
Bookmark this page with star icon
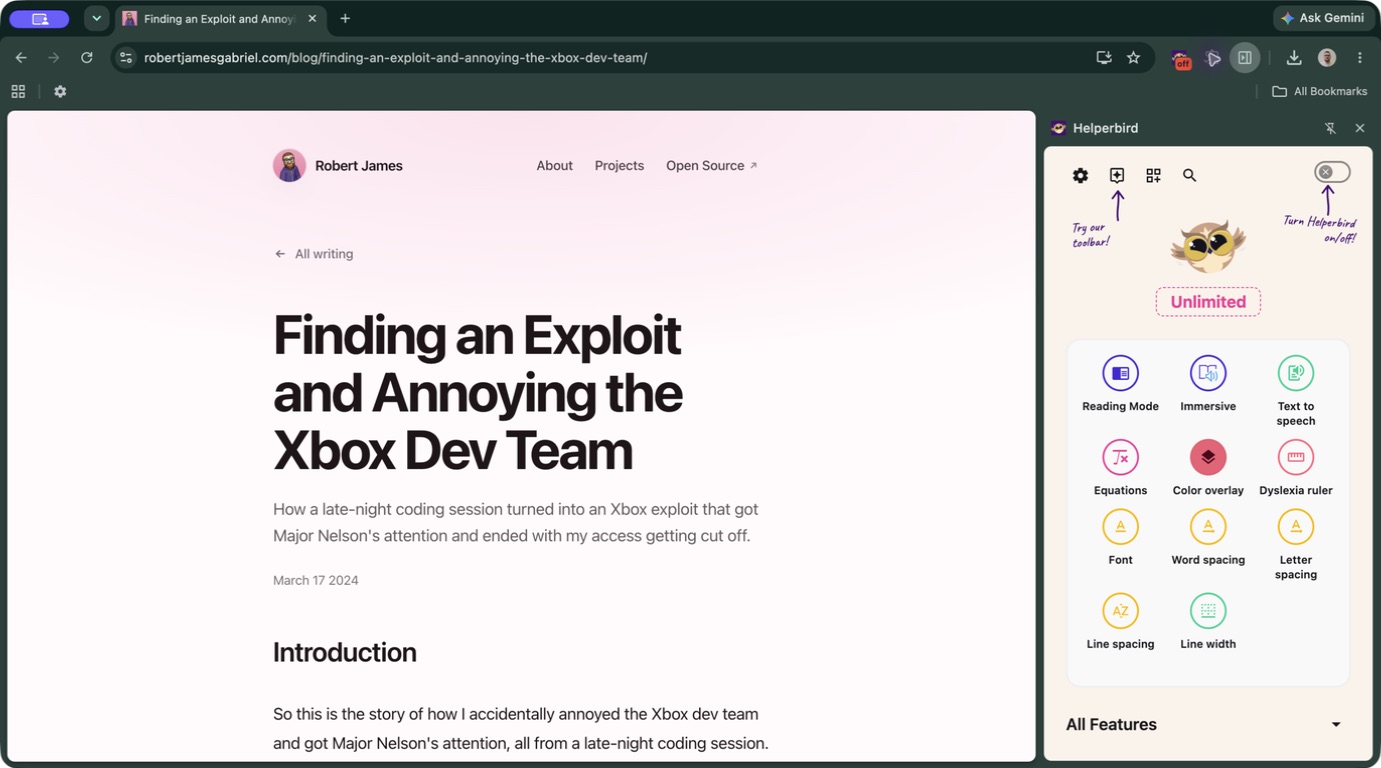pos(1133,58)
